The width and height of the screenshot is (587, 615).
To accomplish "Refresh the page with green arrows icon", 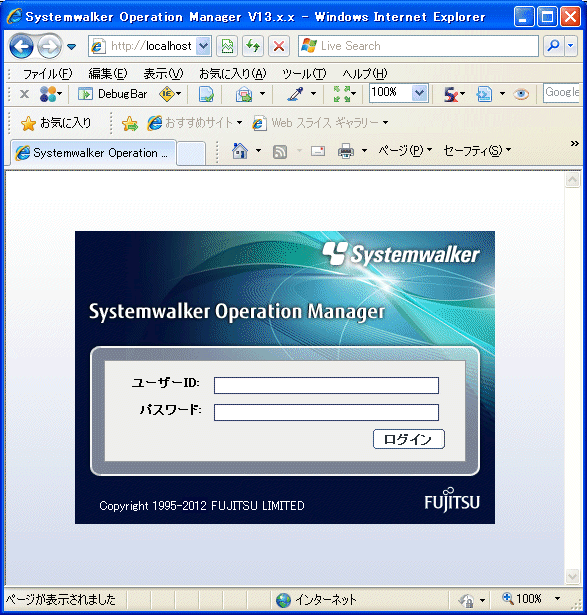I will (x=253, y=46).
